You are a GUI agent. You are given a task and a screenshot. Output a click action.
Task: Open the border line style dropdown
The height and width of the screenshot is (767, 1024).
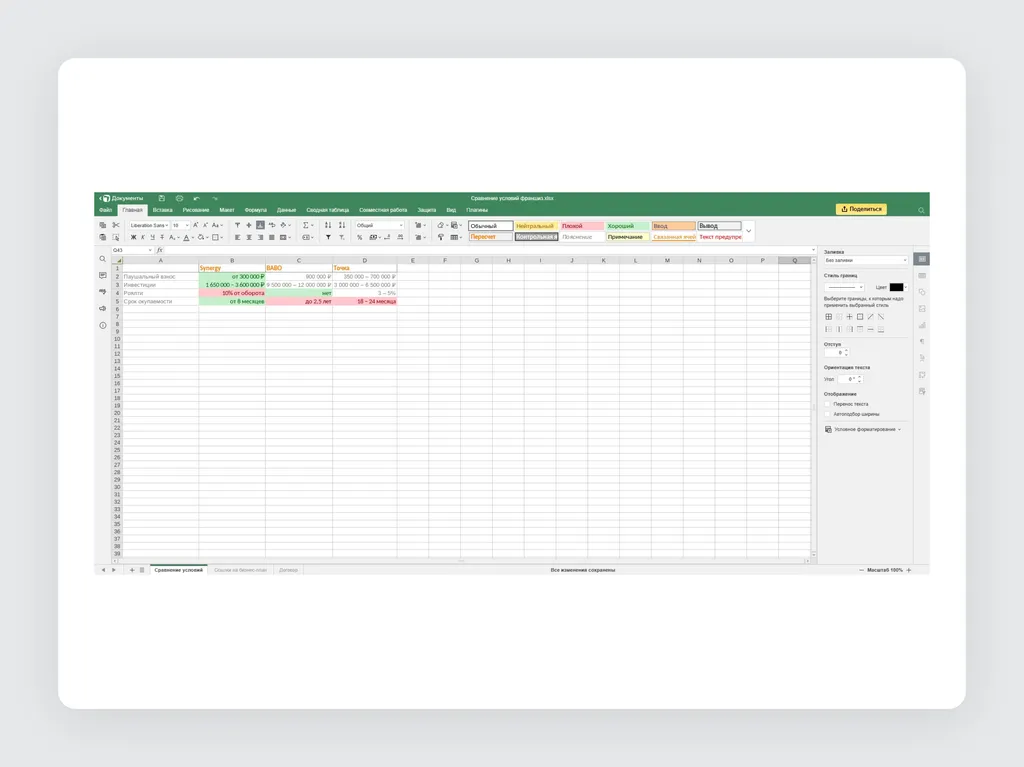click(x=844, y=287)
